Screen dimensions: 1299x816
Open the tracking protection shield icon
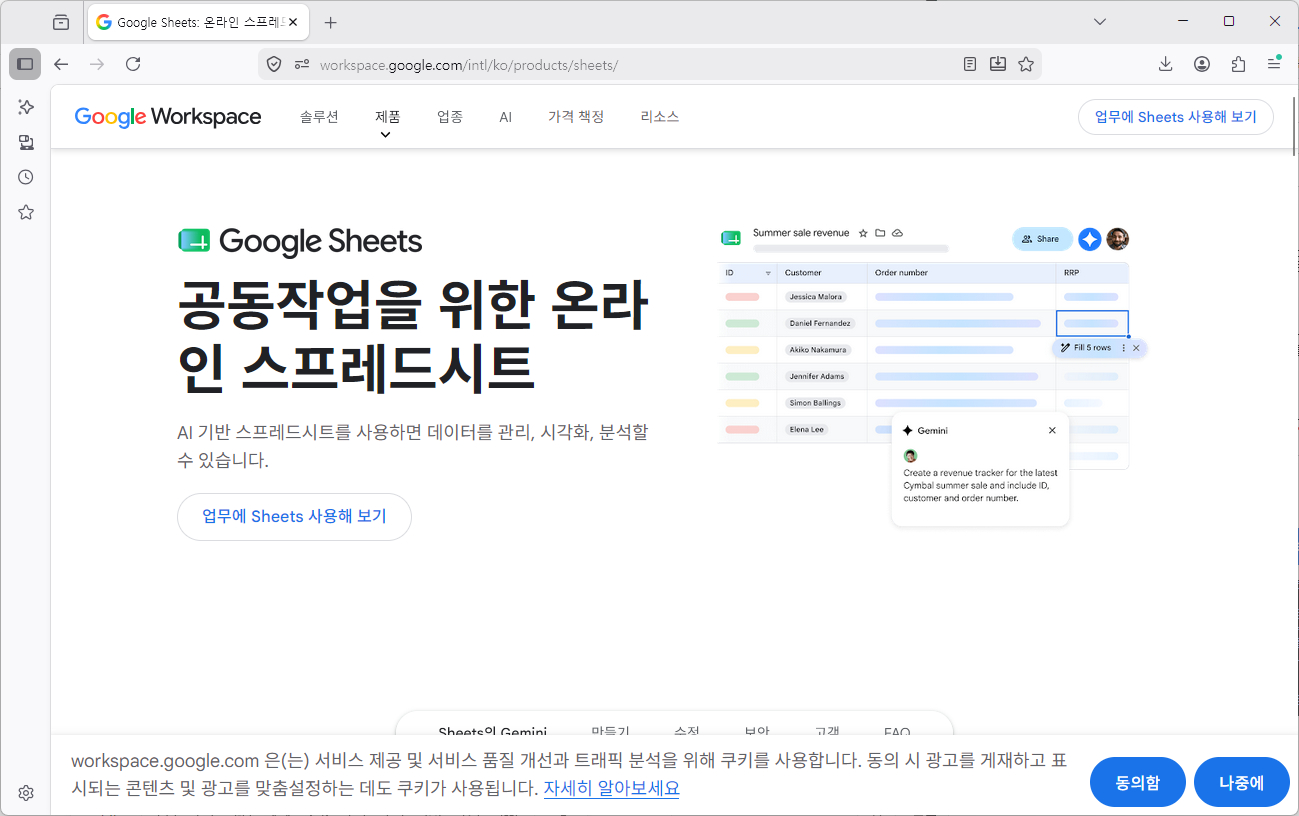[x=274, y=64]
